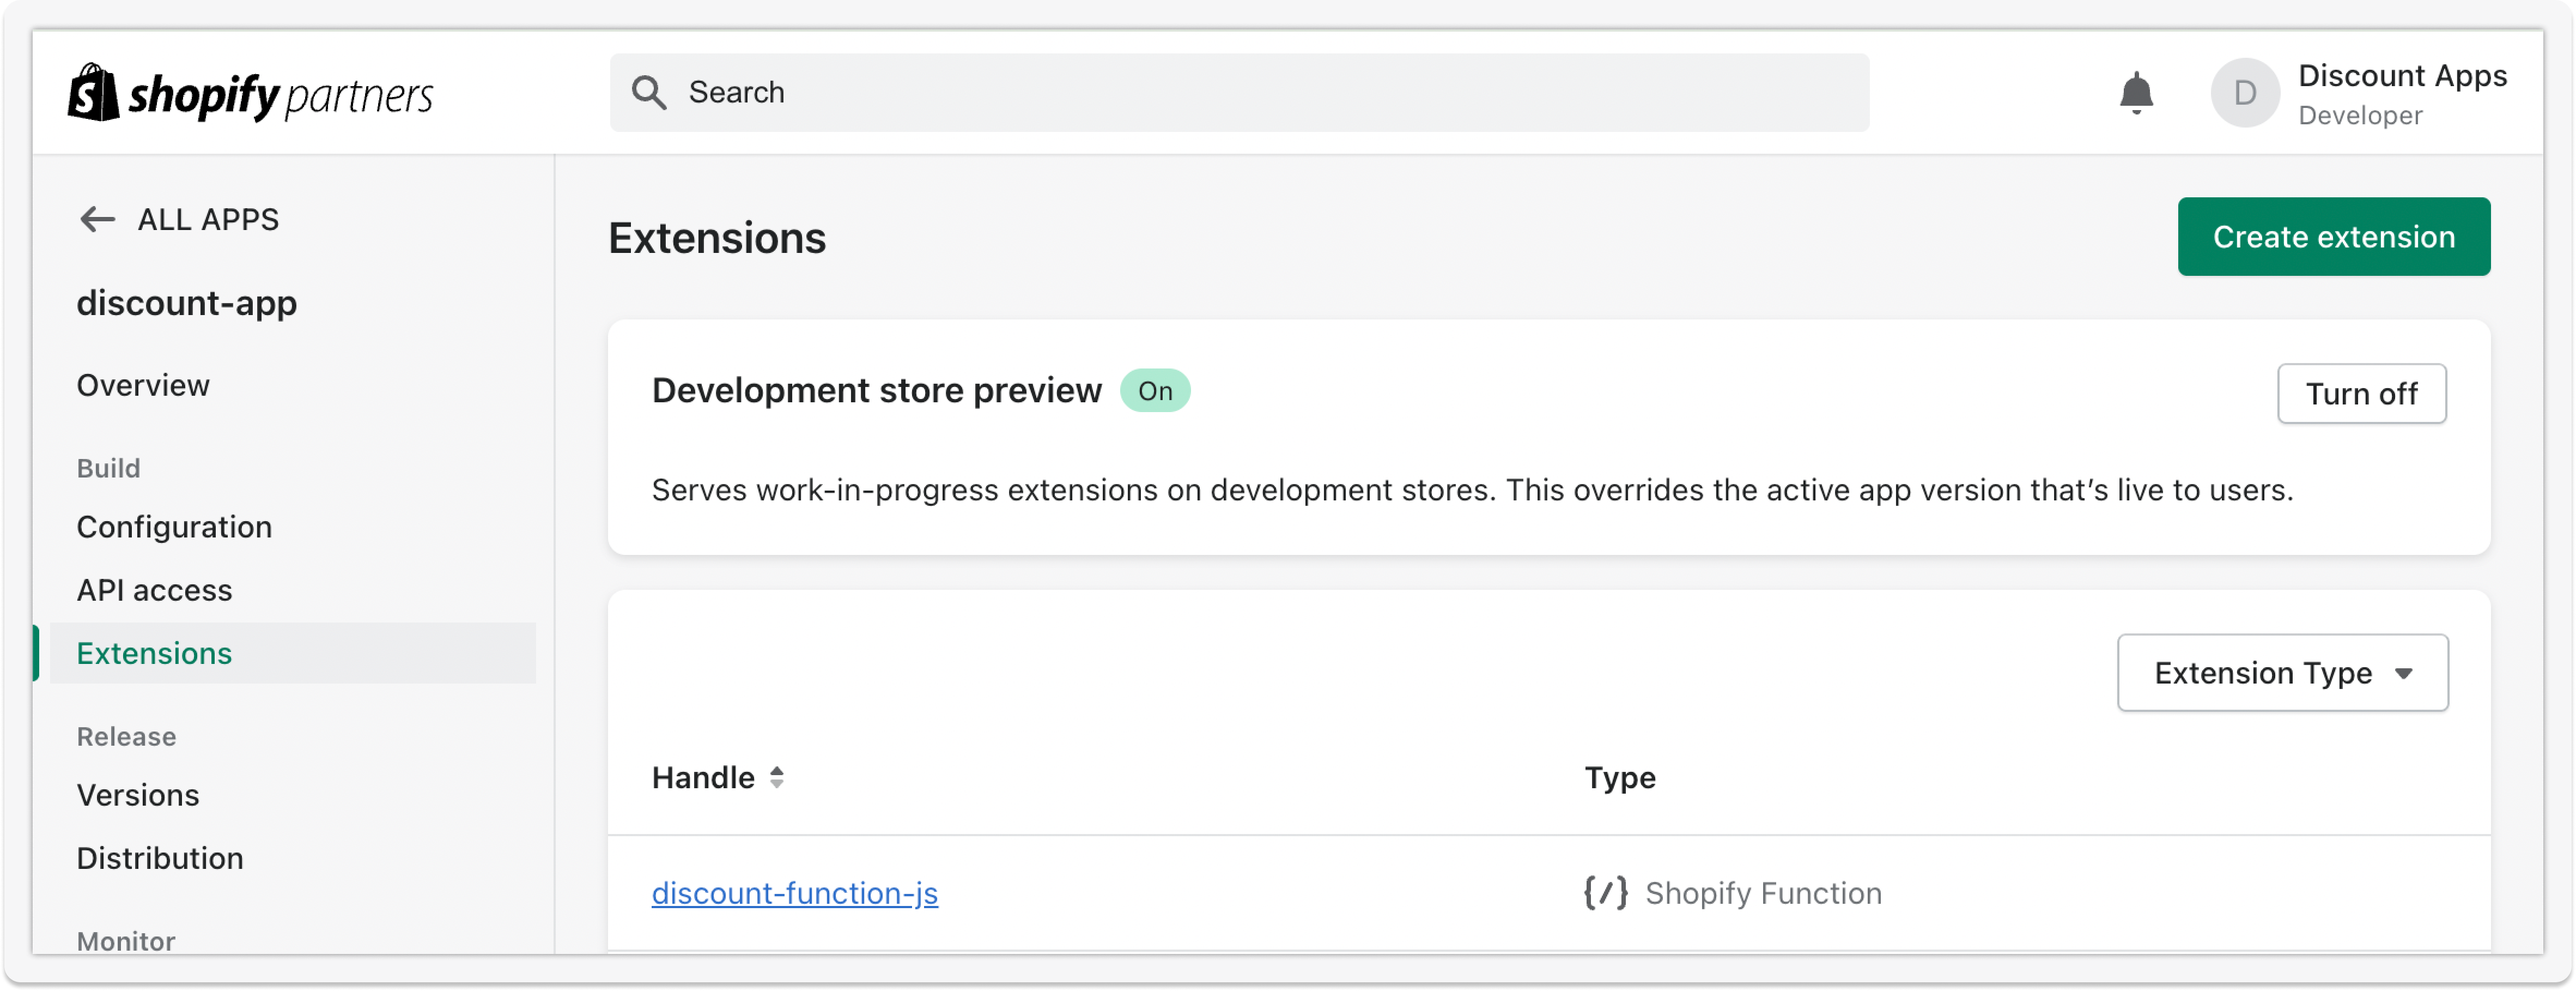The height and width of the screenshot is (991, 2576).
Task: Click the On status badge
Action: point(1155,390)
